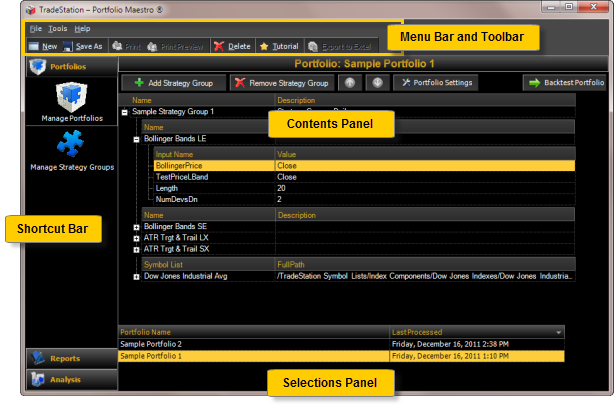This screenshot has width=614, height=404.
Task: Open the Tools menu
Action: pyautogui.click(x=58, y=29)
